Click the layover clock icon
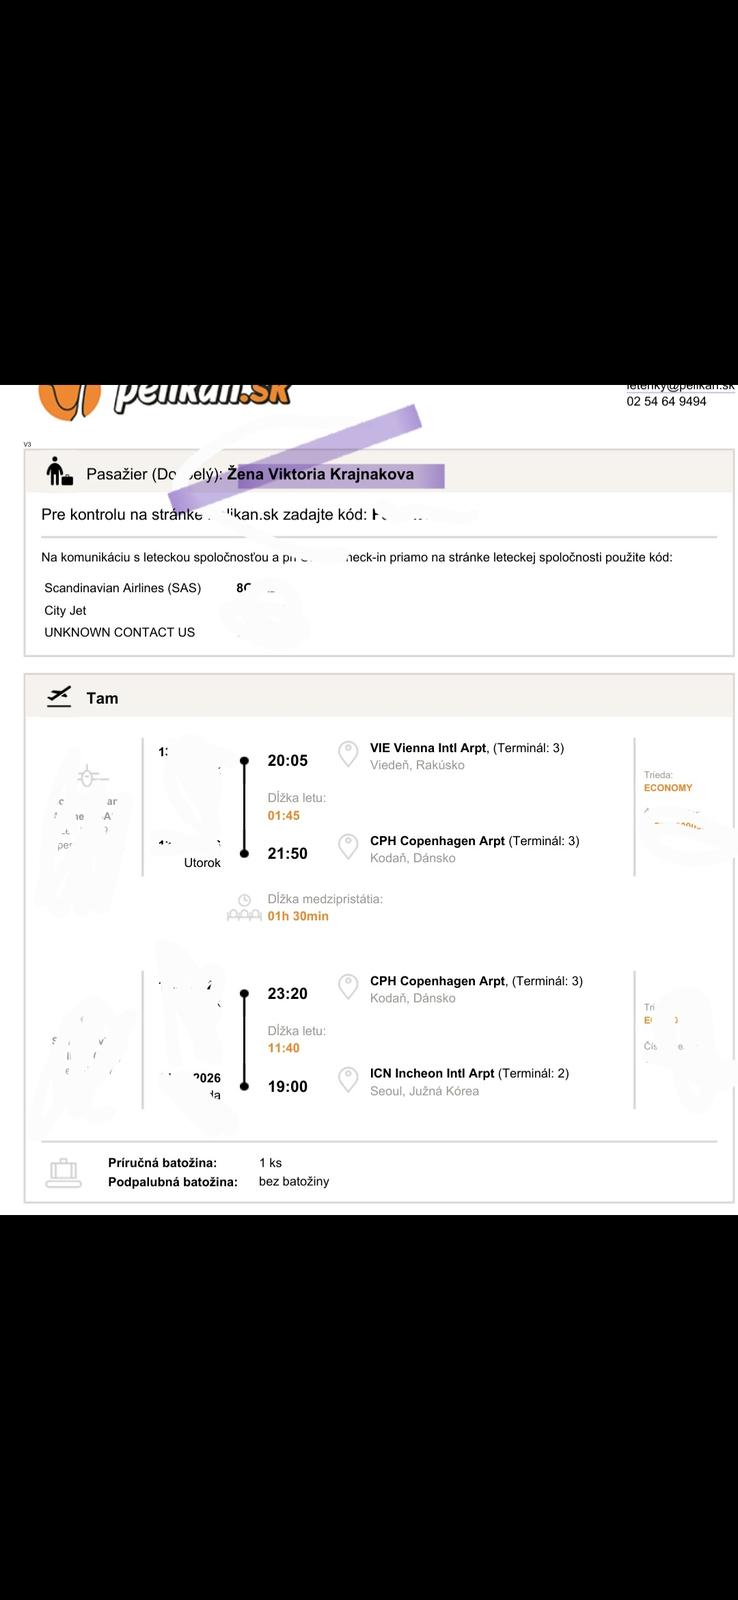738x1600 pixels. [x=244, y=899]
